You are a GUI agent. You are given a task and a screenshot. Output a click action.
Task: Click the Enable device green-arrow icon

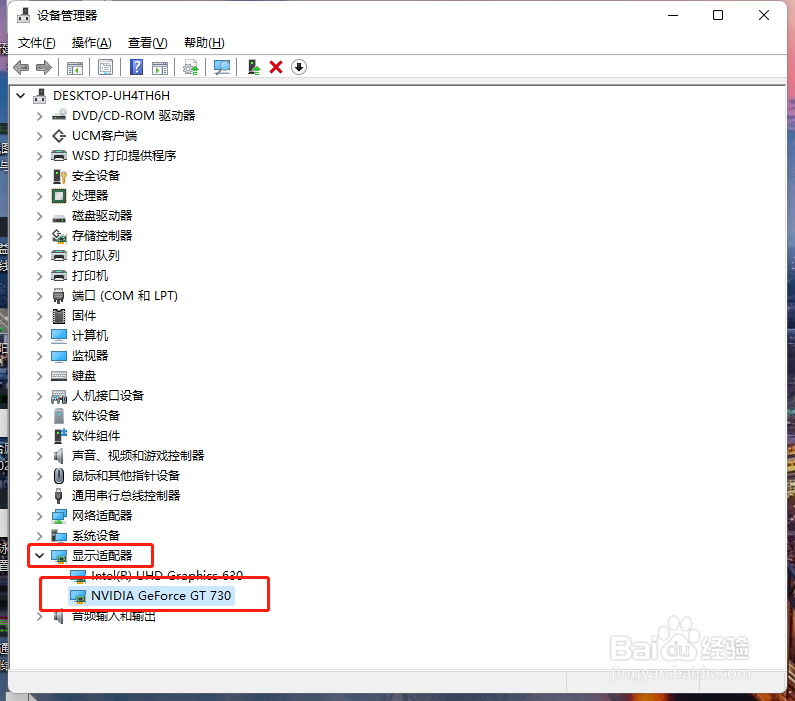click(254, 67)
